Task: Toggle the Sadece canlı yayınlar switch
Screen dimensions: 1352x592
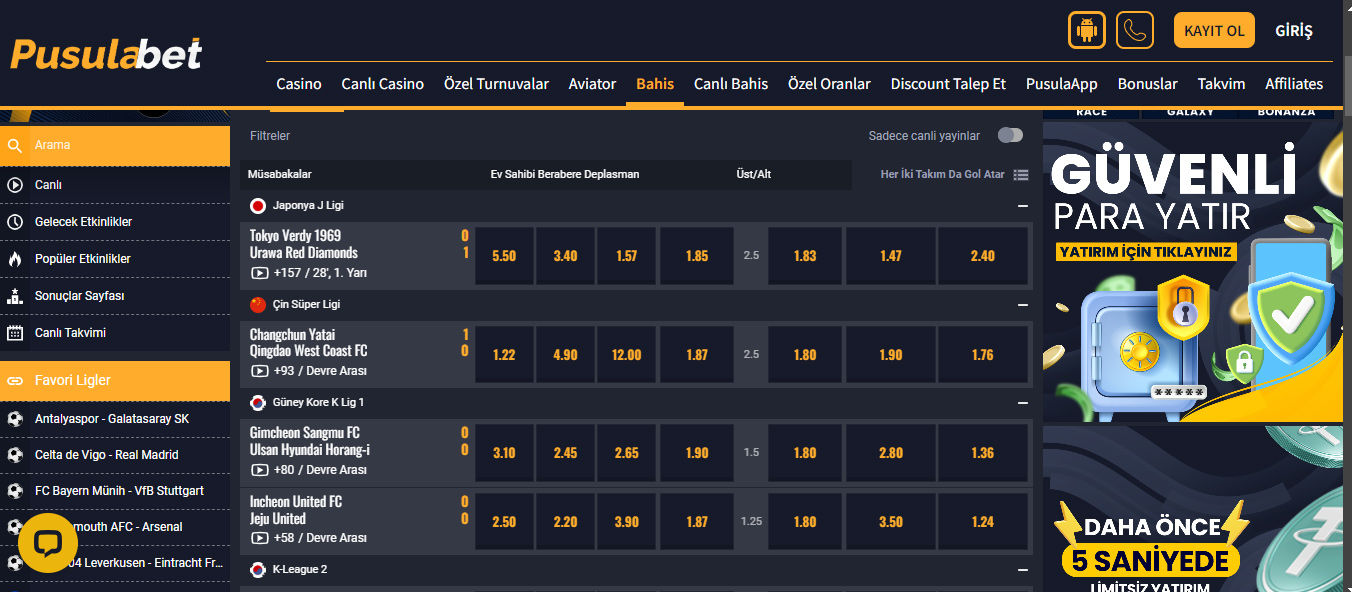Action: click(x=1010, y=136)
